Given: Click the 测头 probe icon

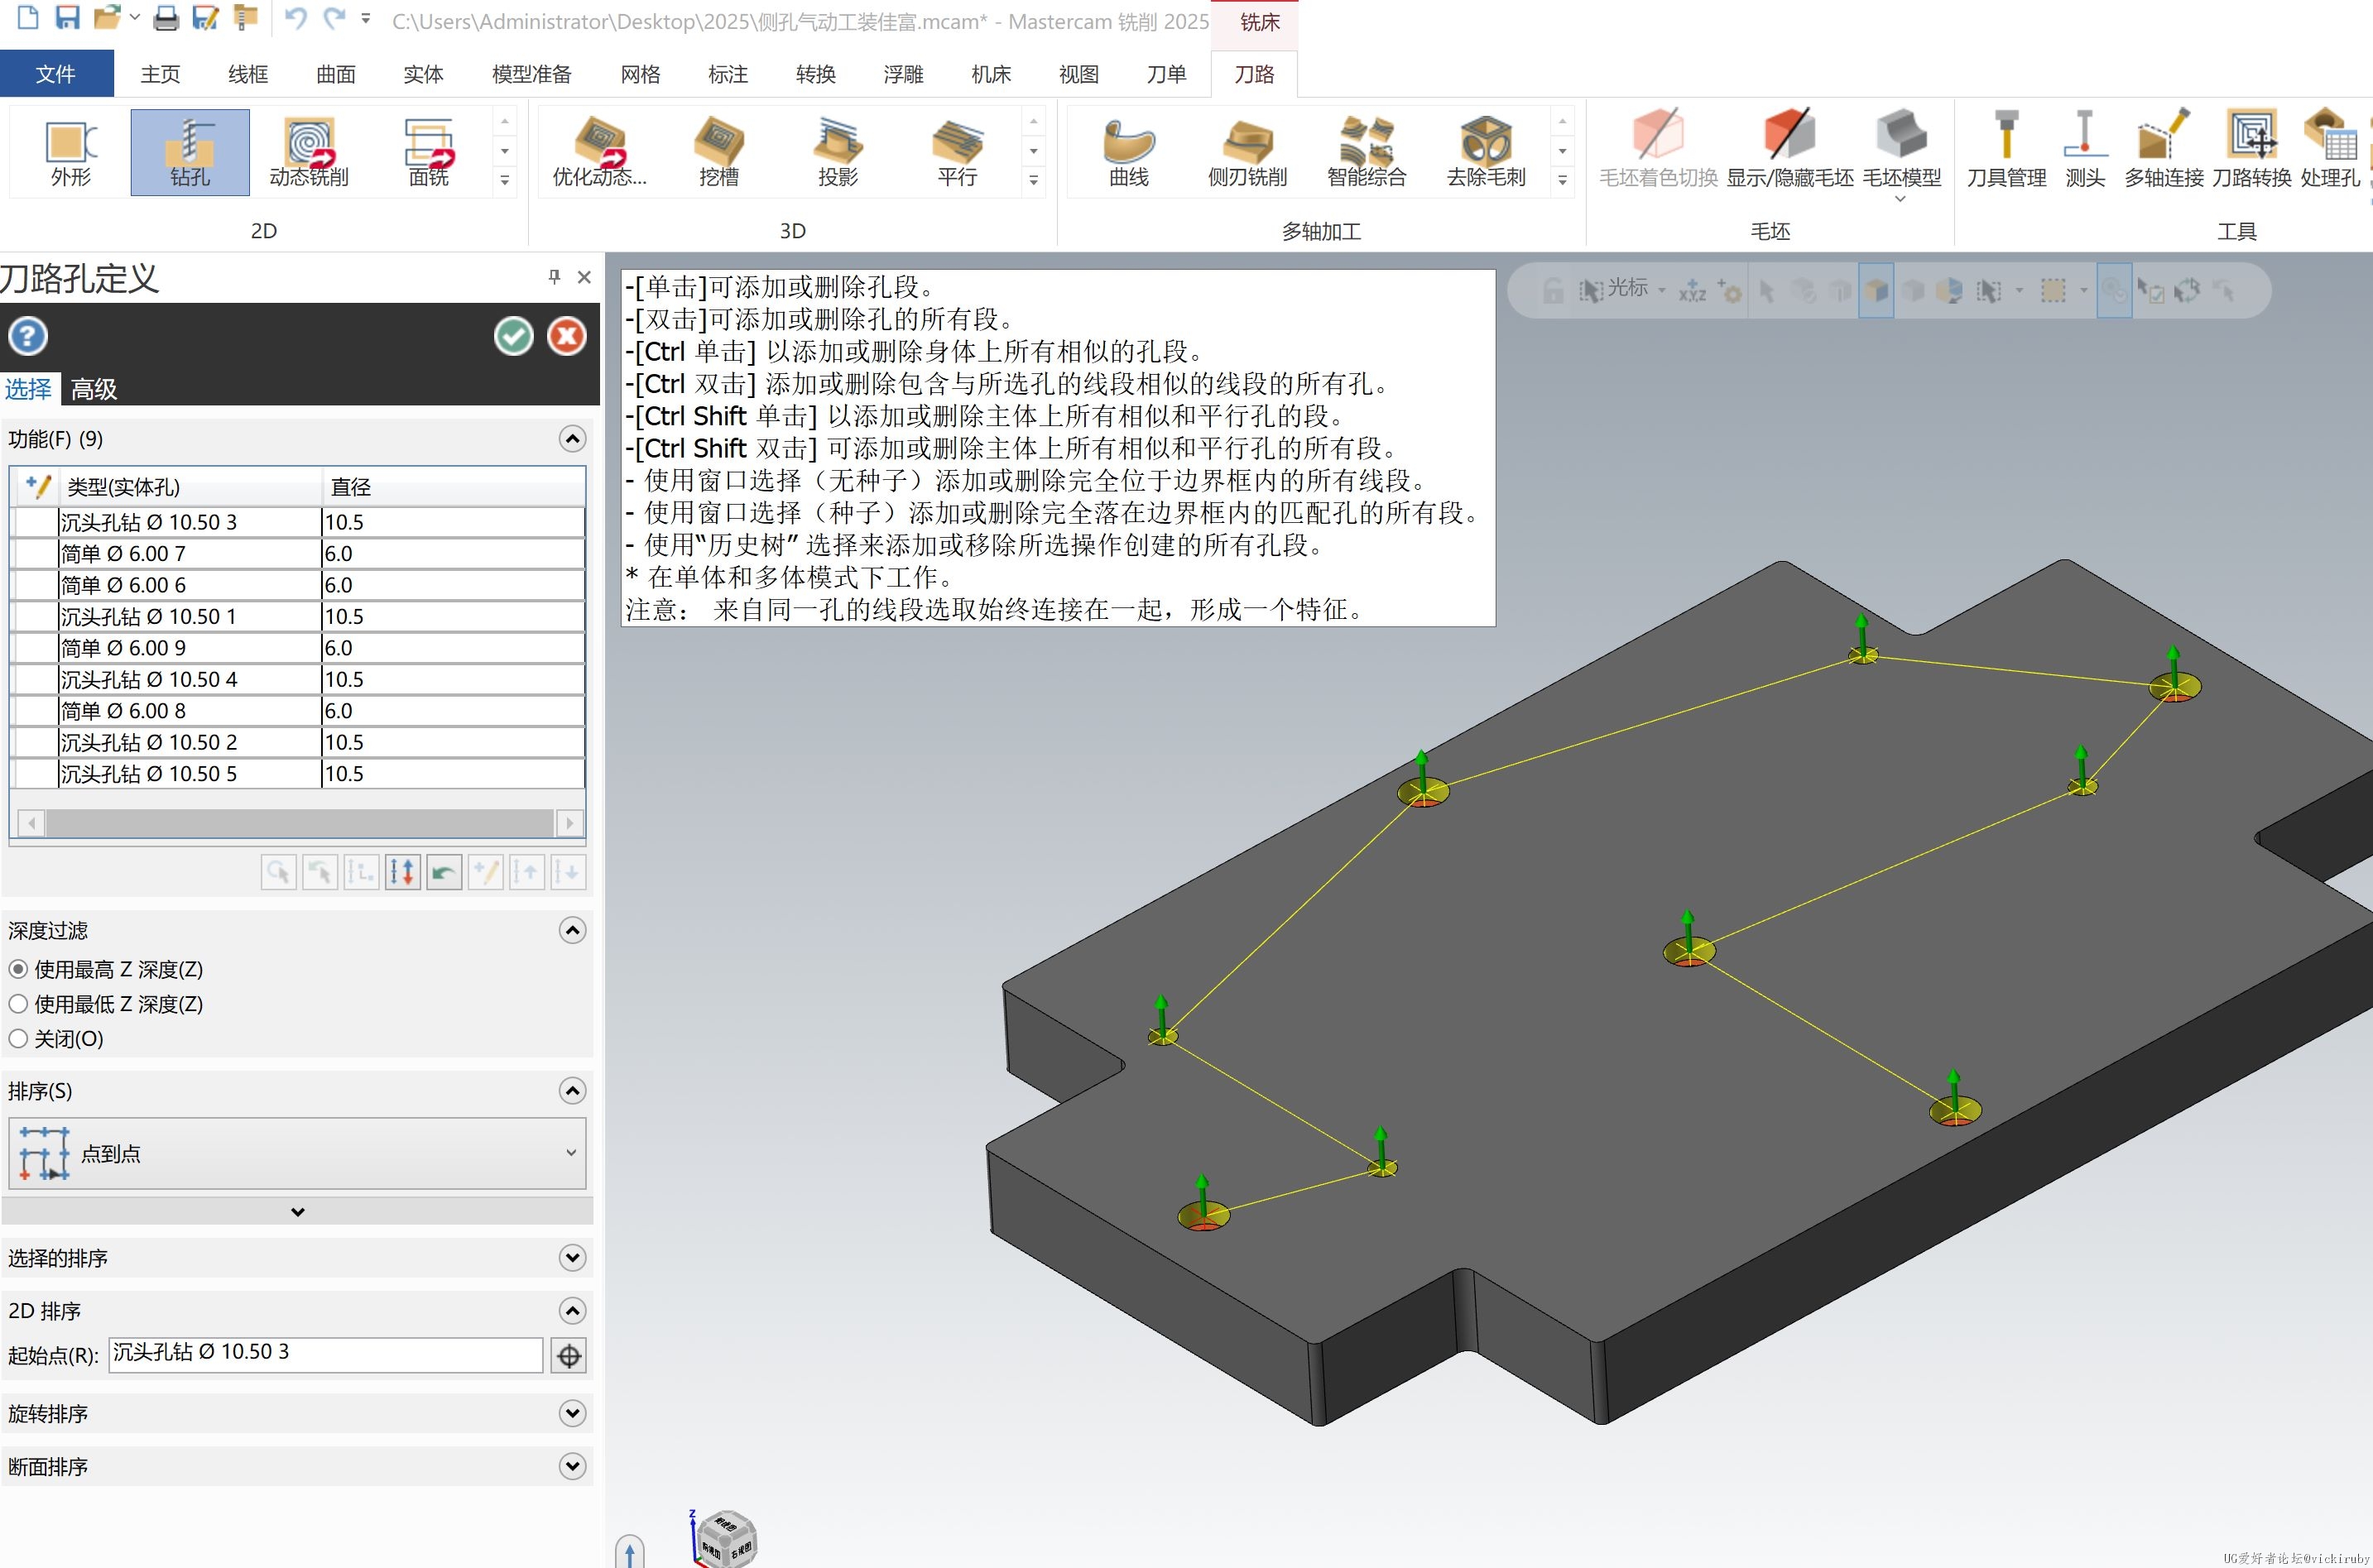Looking at the screenshot, I should (x=2085, y=150).
